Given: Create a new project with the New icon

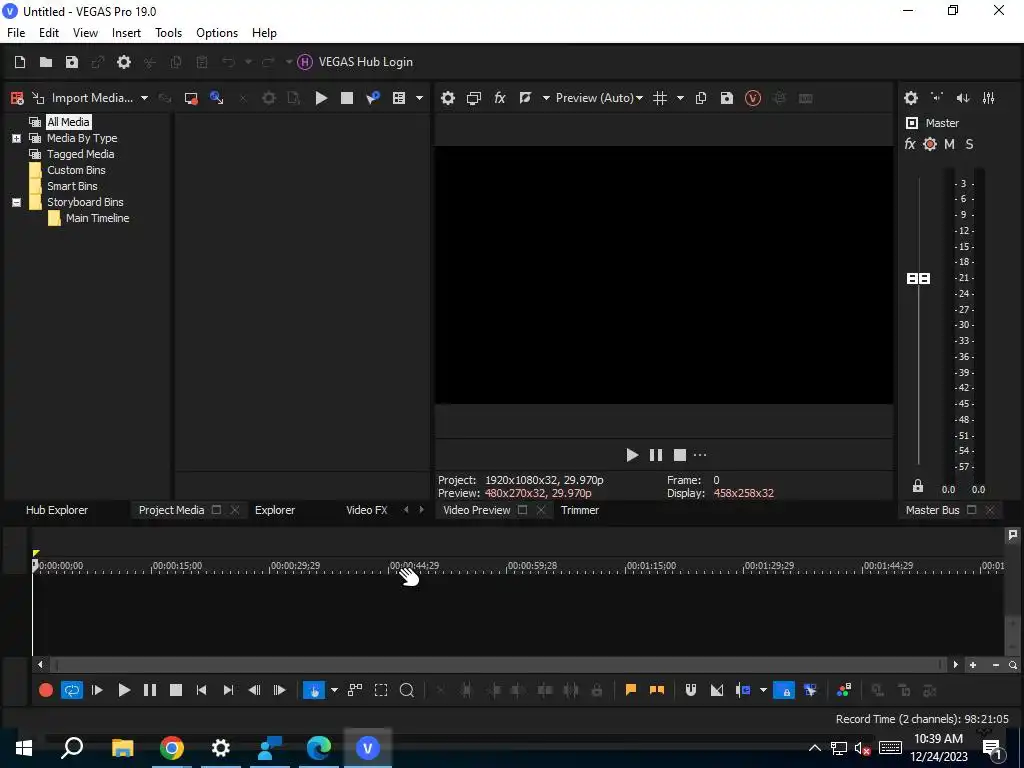Looking at the screenshot, I should [x=20, y=62].
